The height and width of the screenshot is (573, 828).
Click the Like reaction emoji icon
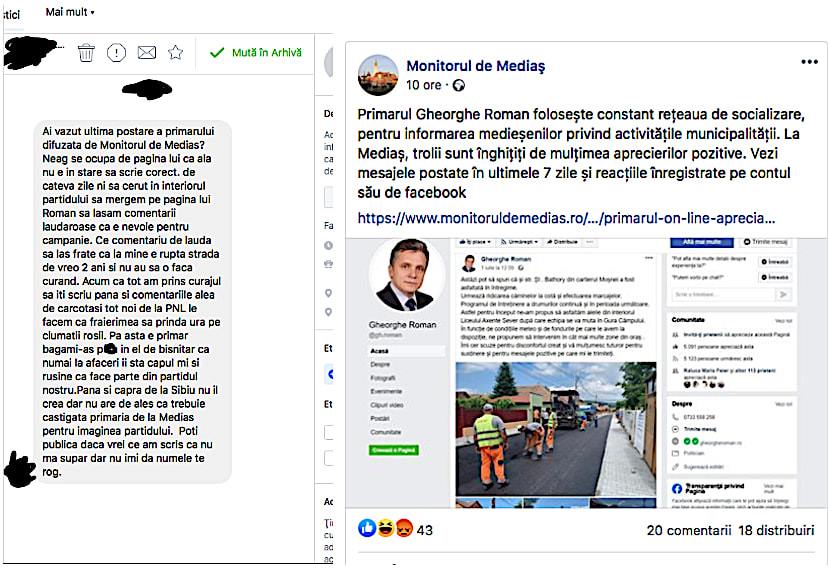coord(367,528)
